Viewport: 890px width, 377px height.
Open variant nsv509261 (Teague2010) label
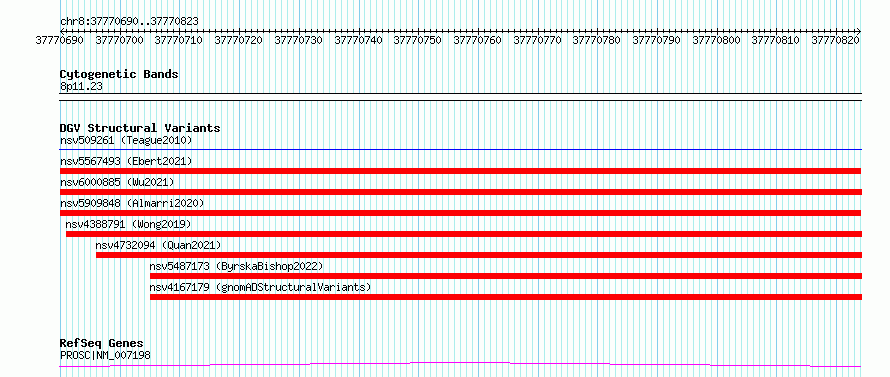point(126,140)
